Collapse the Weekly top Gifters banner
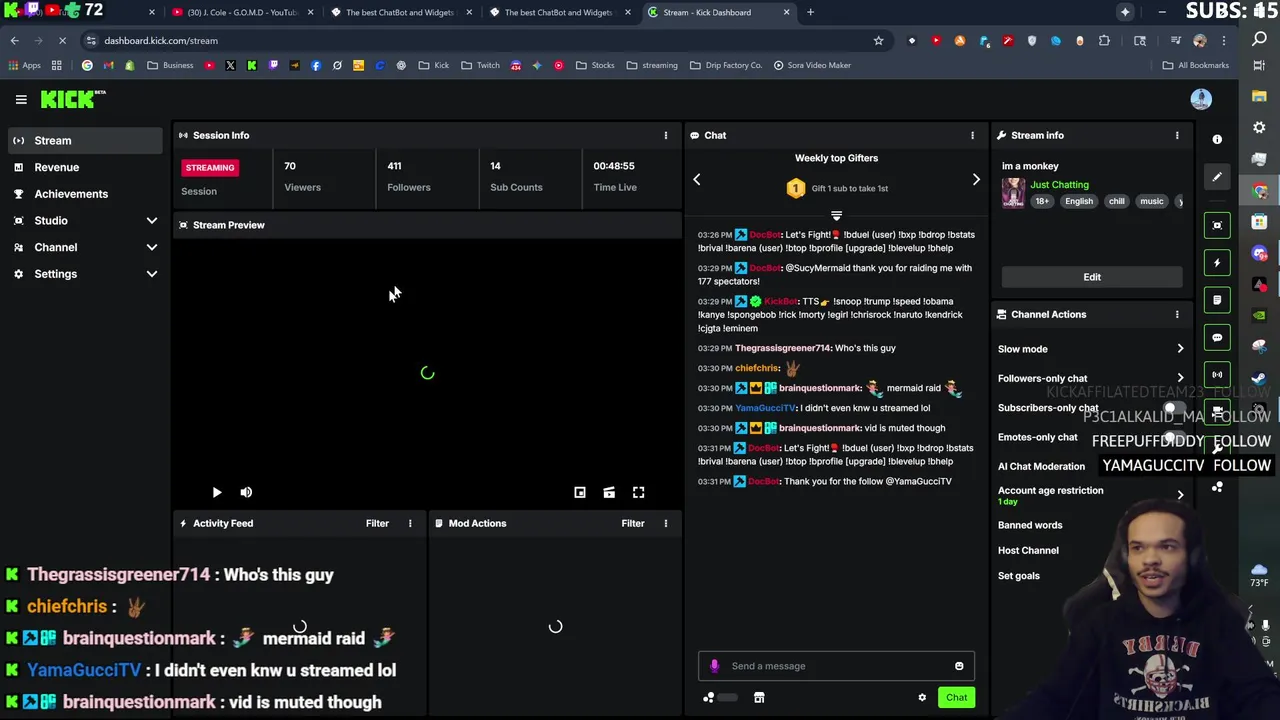Screen dimensions: 1280x720 836,215
